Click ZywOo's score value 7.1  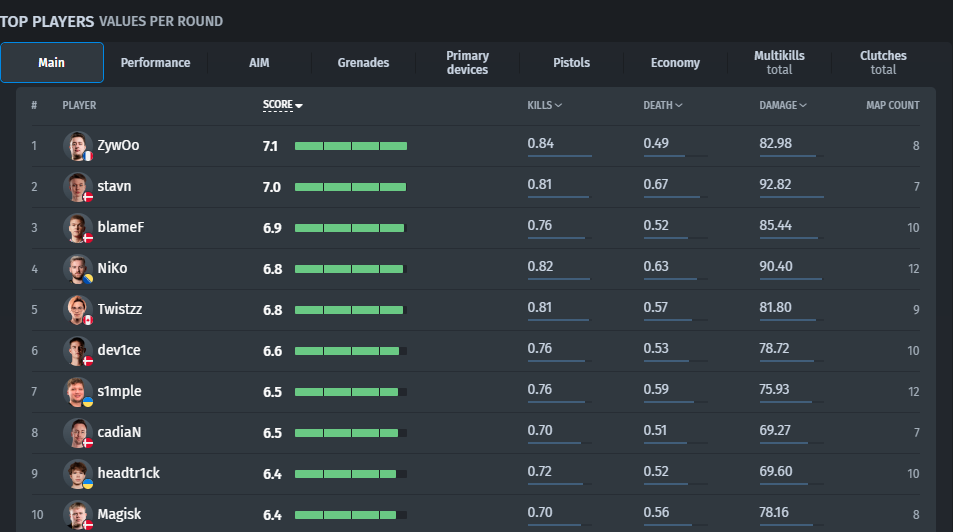coord(270,147)
